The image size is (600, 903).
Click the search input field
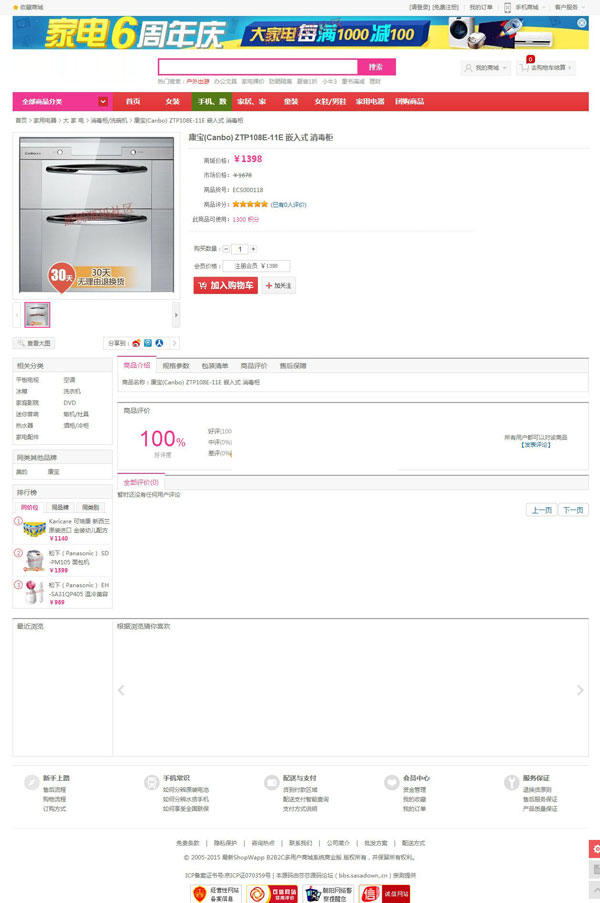[257, 67]
